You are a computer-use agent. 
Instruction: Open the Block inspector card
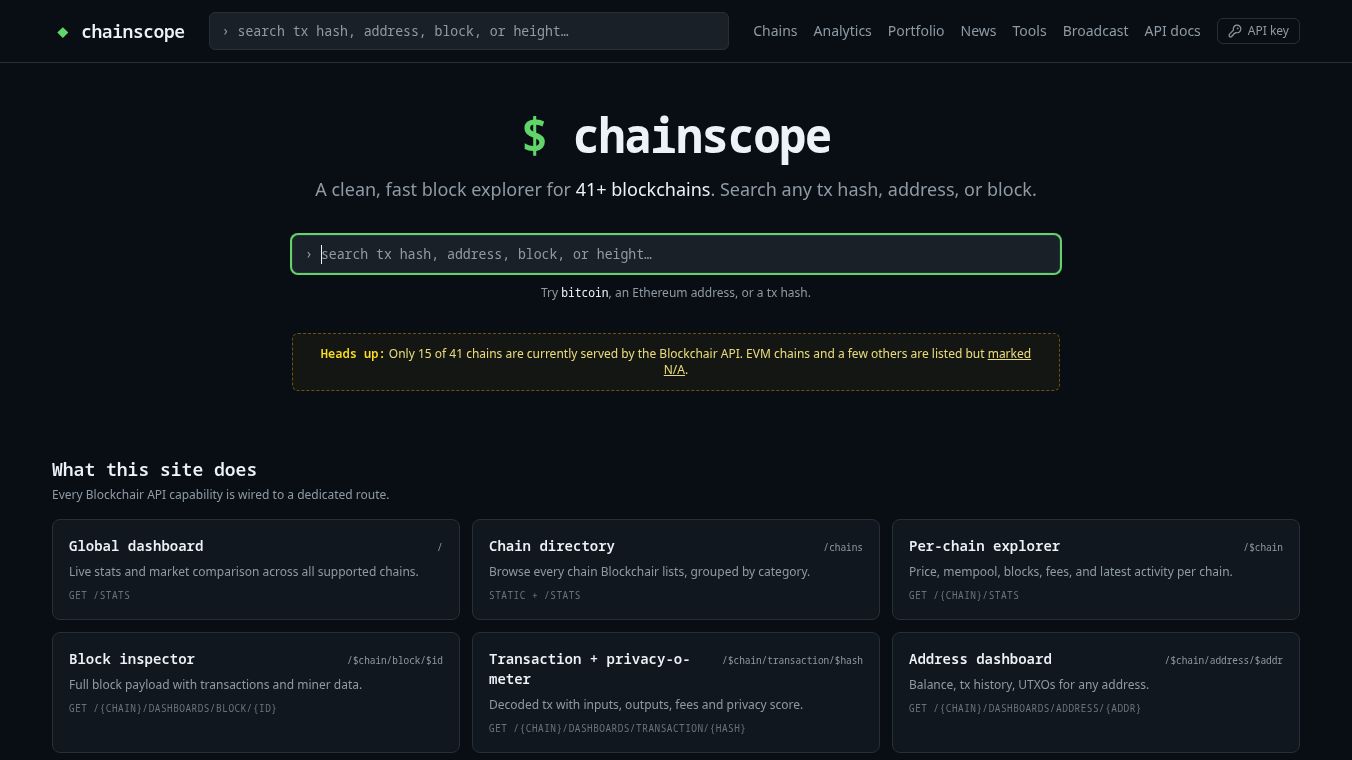[x=256, y=692]
